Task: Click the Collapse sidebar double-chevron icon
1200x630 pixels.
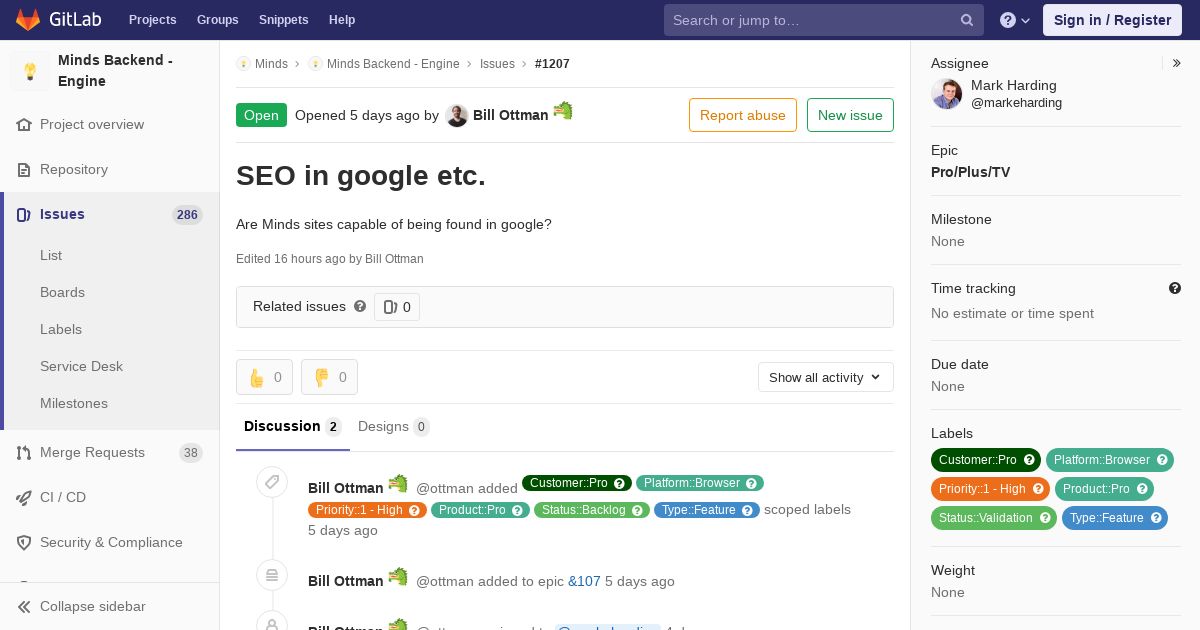Action: pyautogui.click(x=24, y=607)
